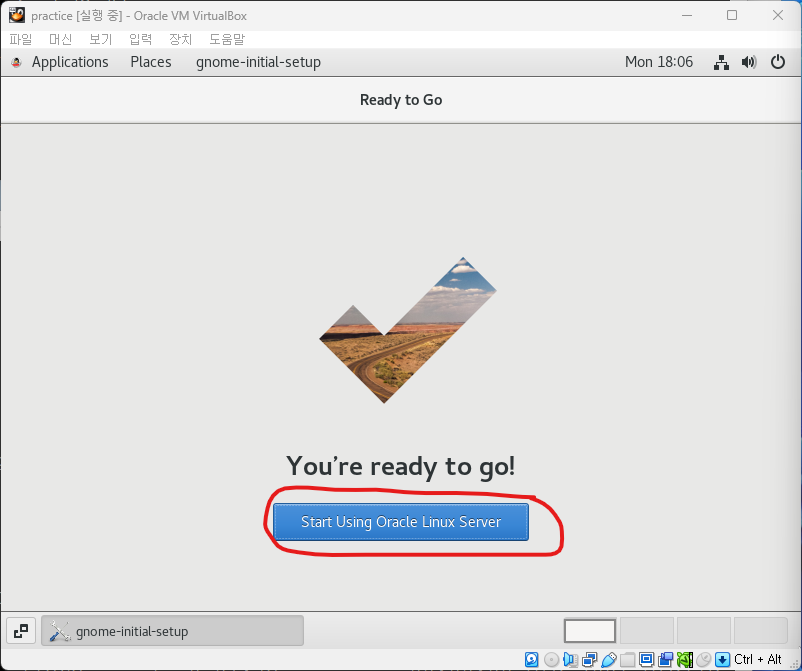Click the network adapters status icon
This screenshot has width=802, height=671.
click(589, 659)
